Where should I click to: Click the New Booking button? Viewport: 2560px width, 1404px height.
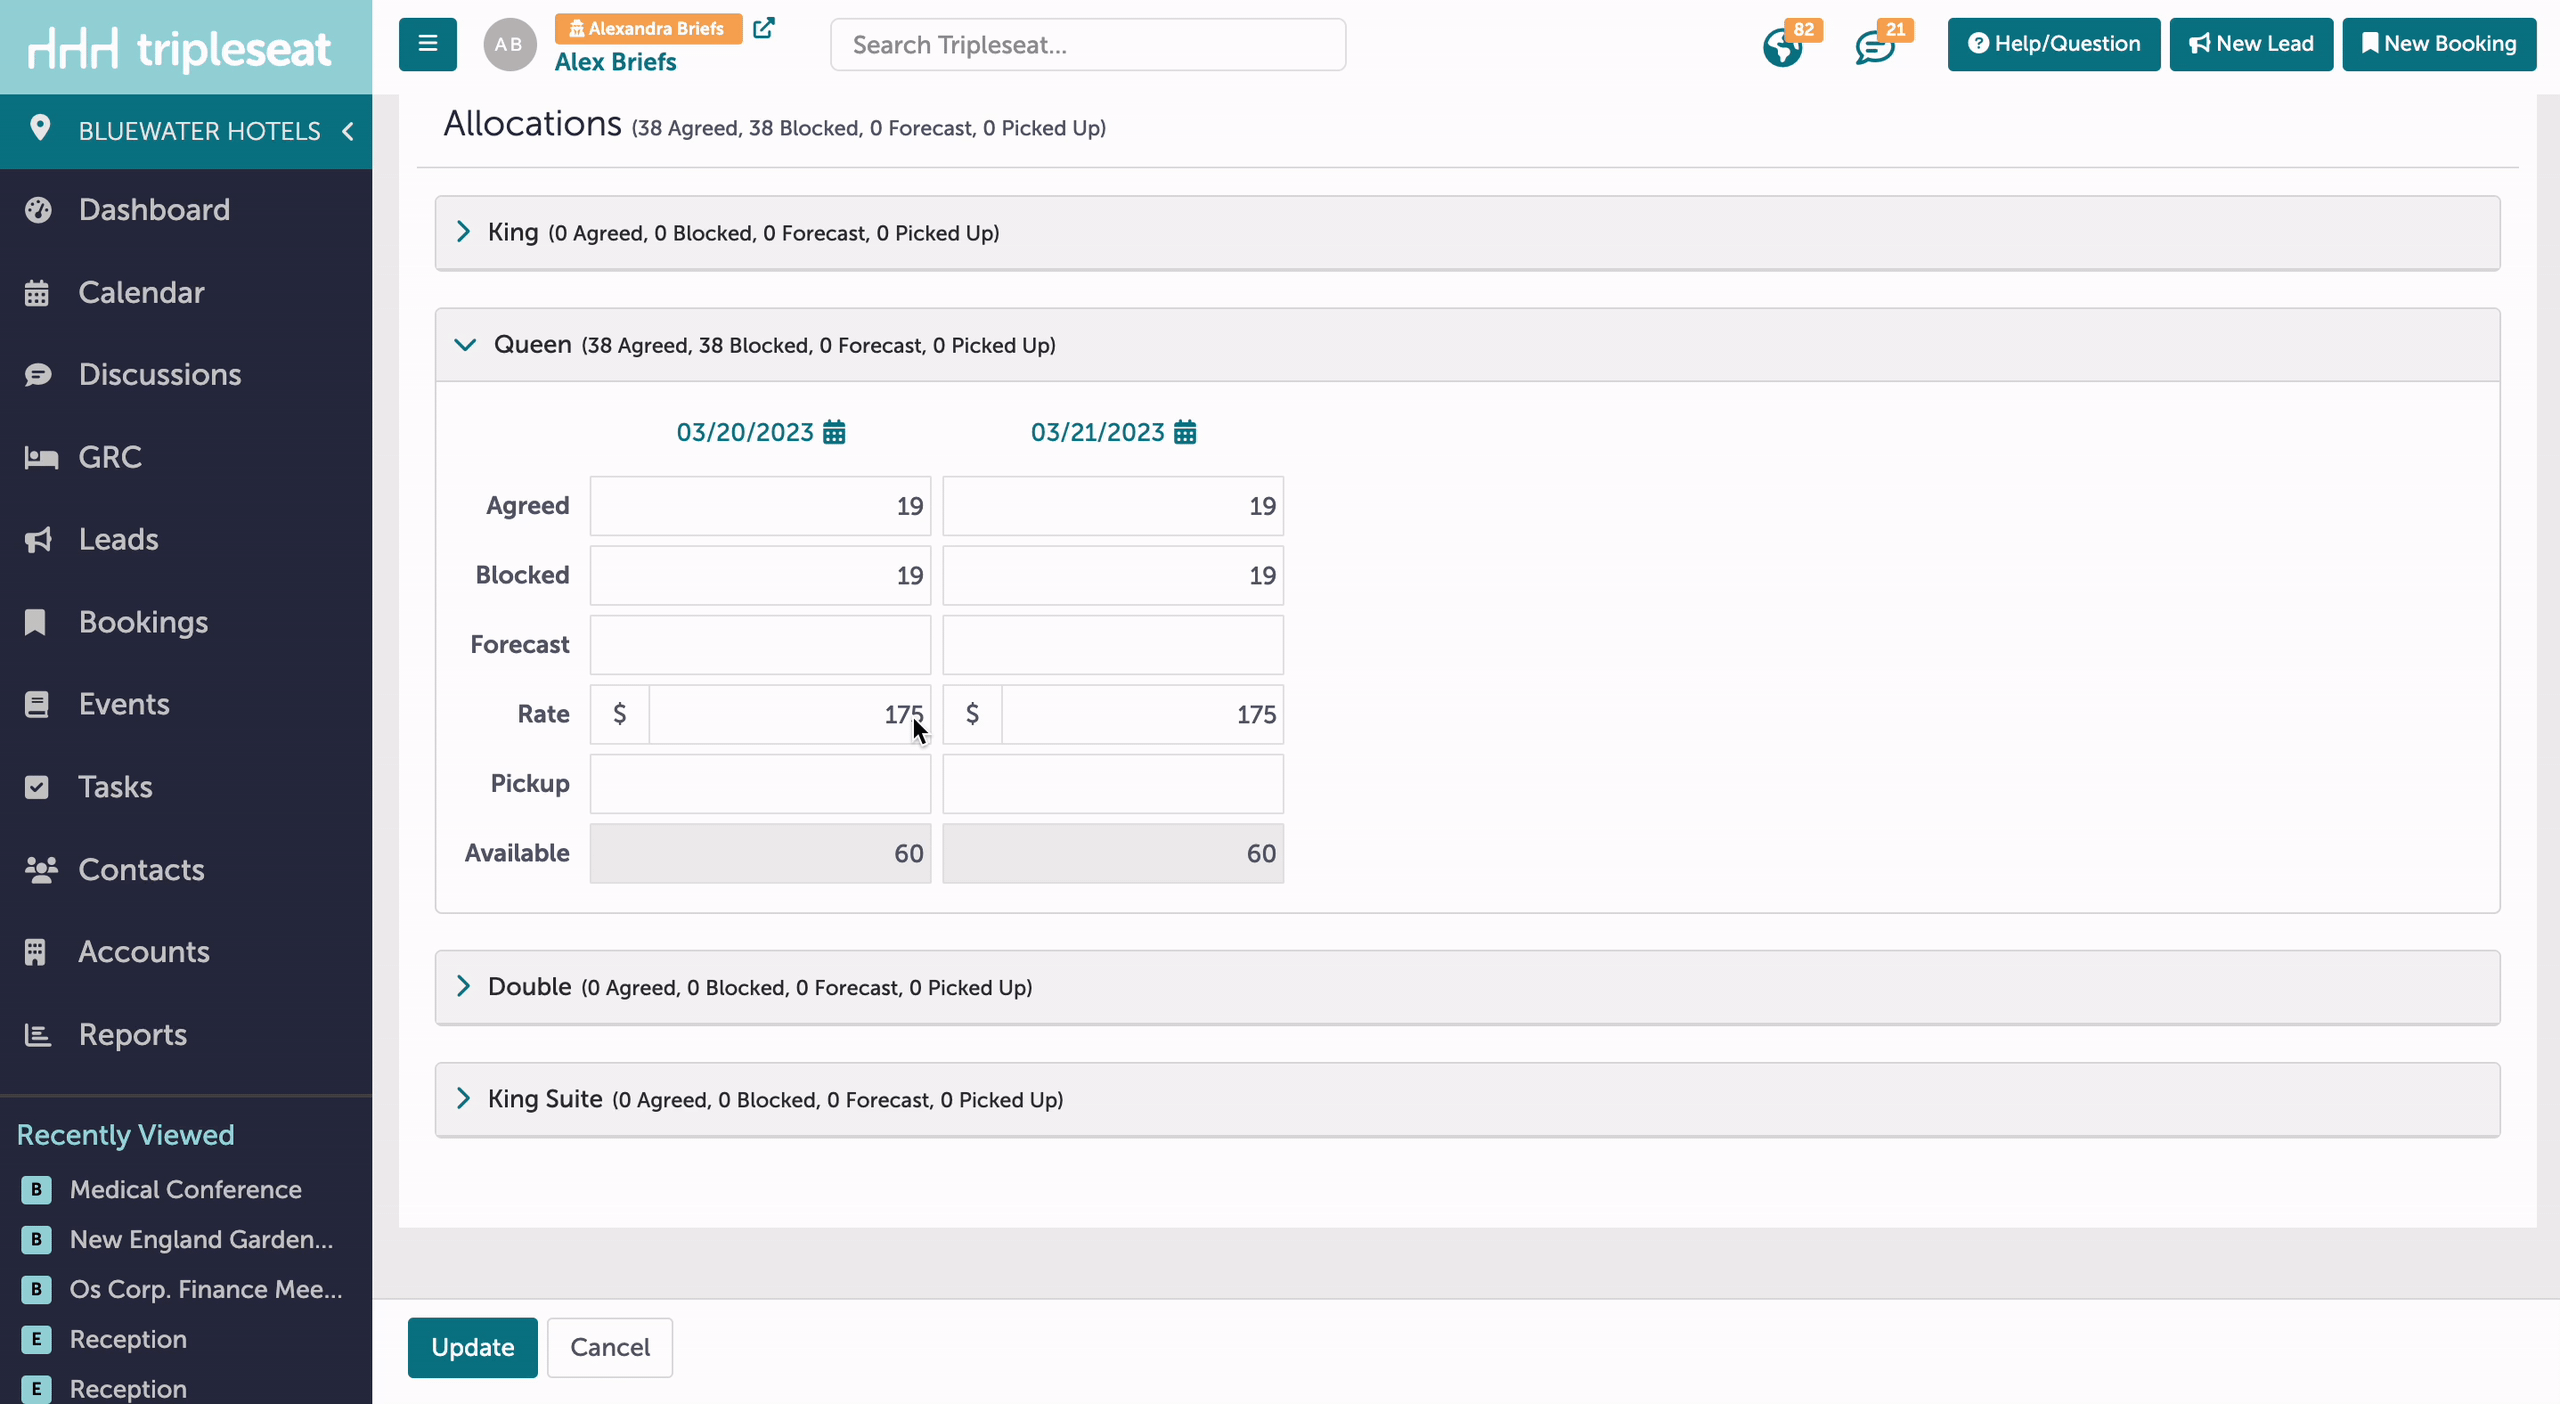[2439, 44]
